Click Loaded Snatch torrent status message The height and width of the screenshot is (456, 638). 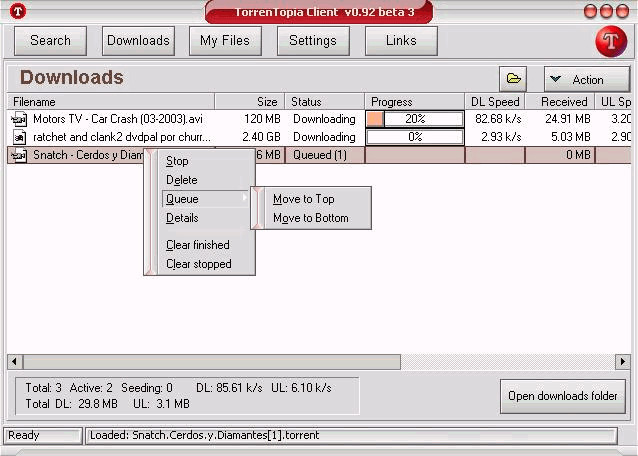point(204,435)
